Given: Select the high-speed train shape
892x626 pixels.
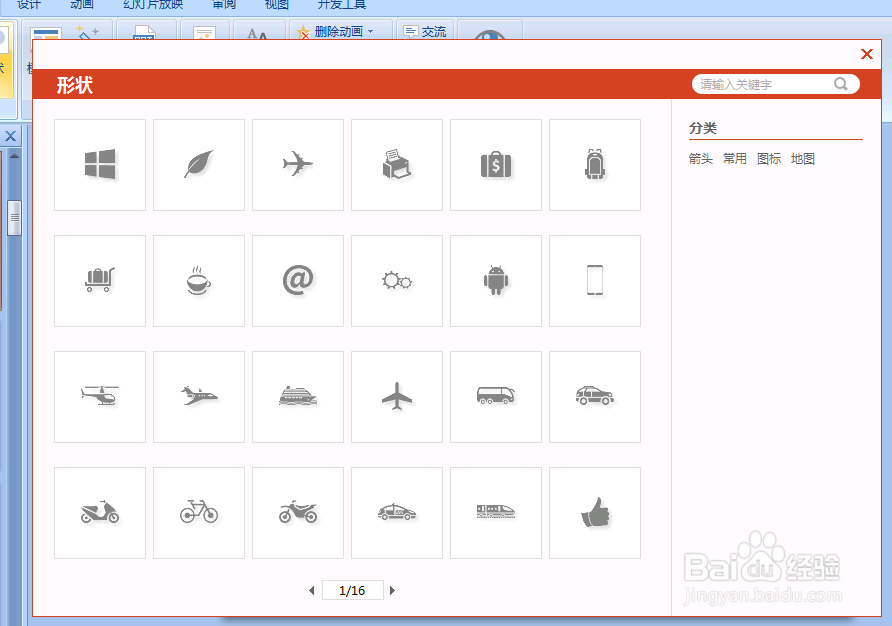Looking at the screenshot, I should [496, 513].
